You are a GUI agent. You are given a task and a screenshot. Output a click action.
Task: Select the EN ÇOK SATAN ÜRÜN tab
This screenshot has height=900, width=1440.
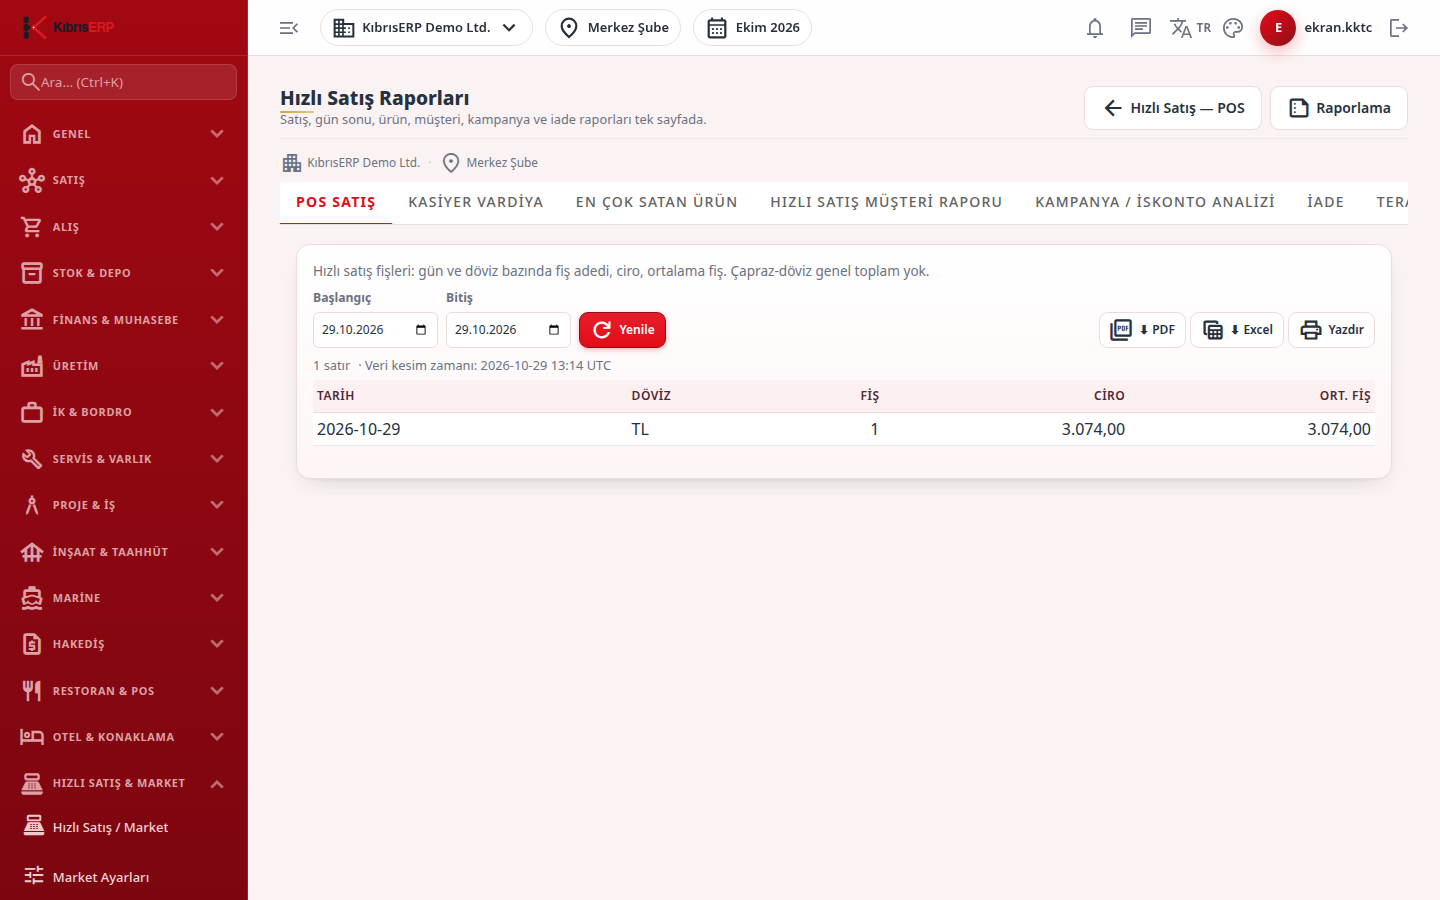657,202
